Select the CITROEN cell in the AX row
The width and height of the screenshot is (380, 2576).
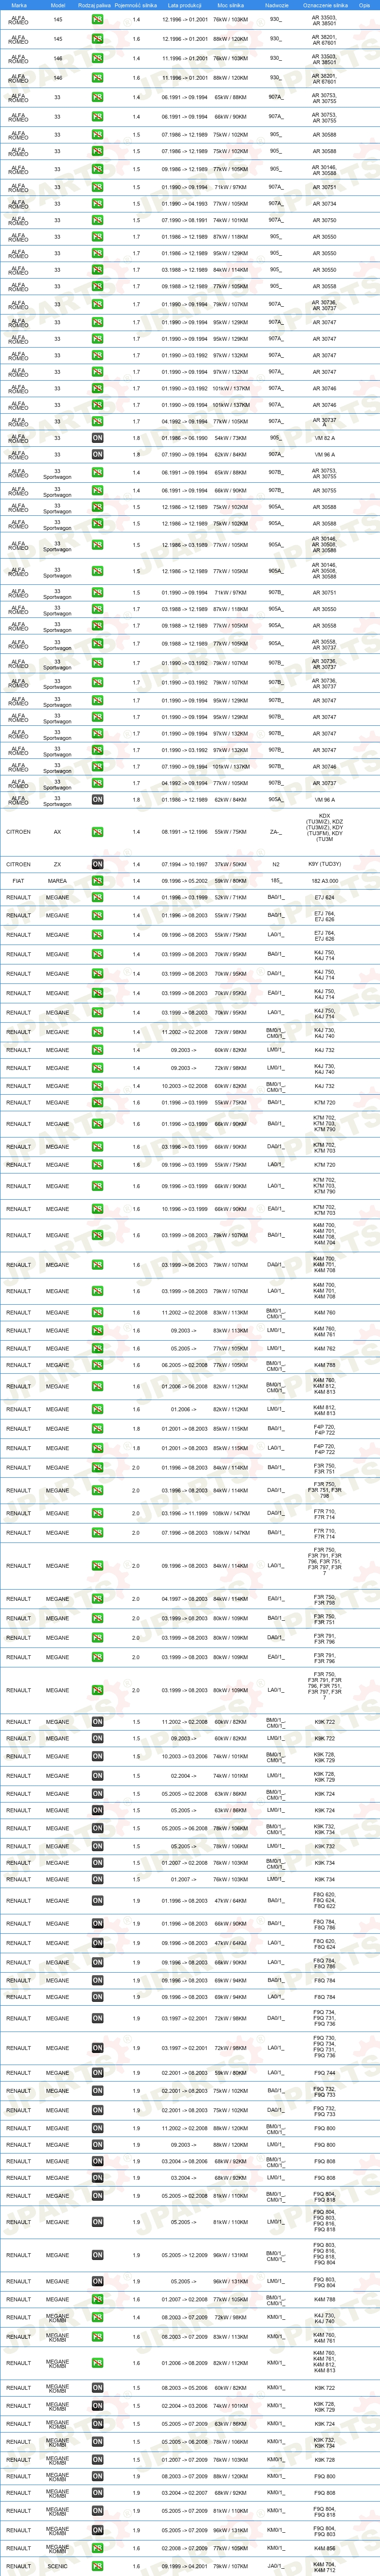(x=19, y=831)
